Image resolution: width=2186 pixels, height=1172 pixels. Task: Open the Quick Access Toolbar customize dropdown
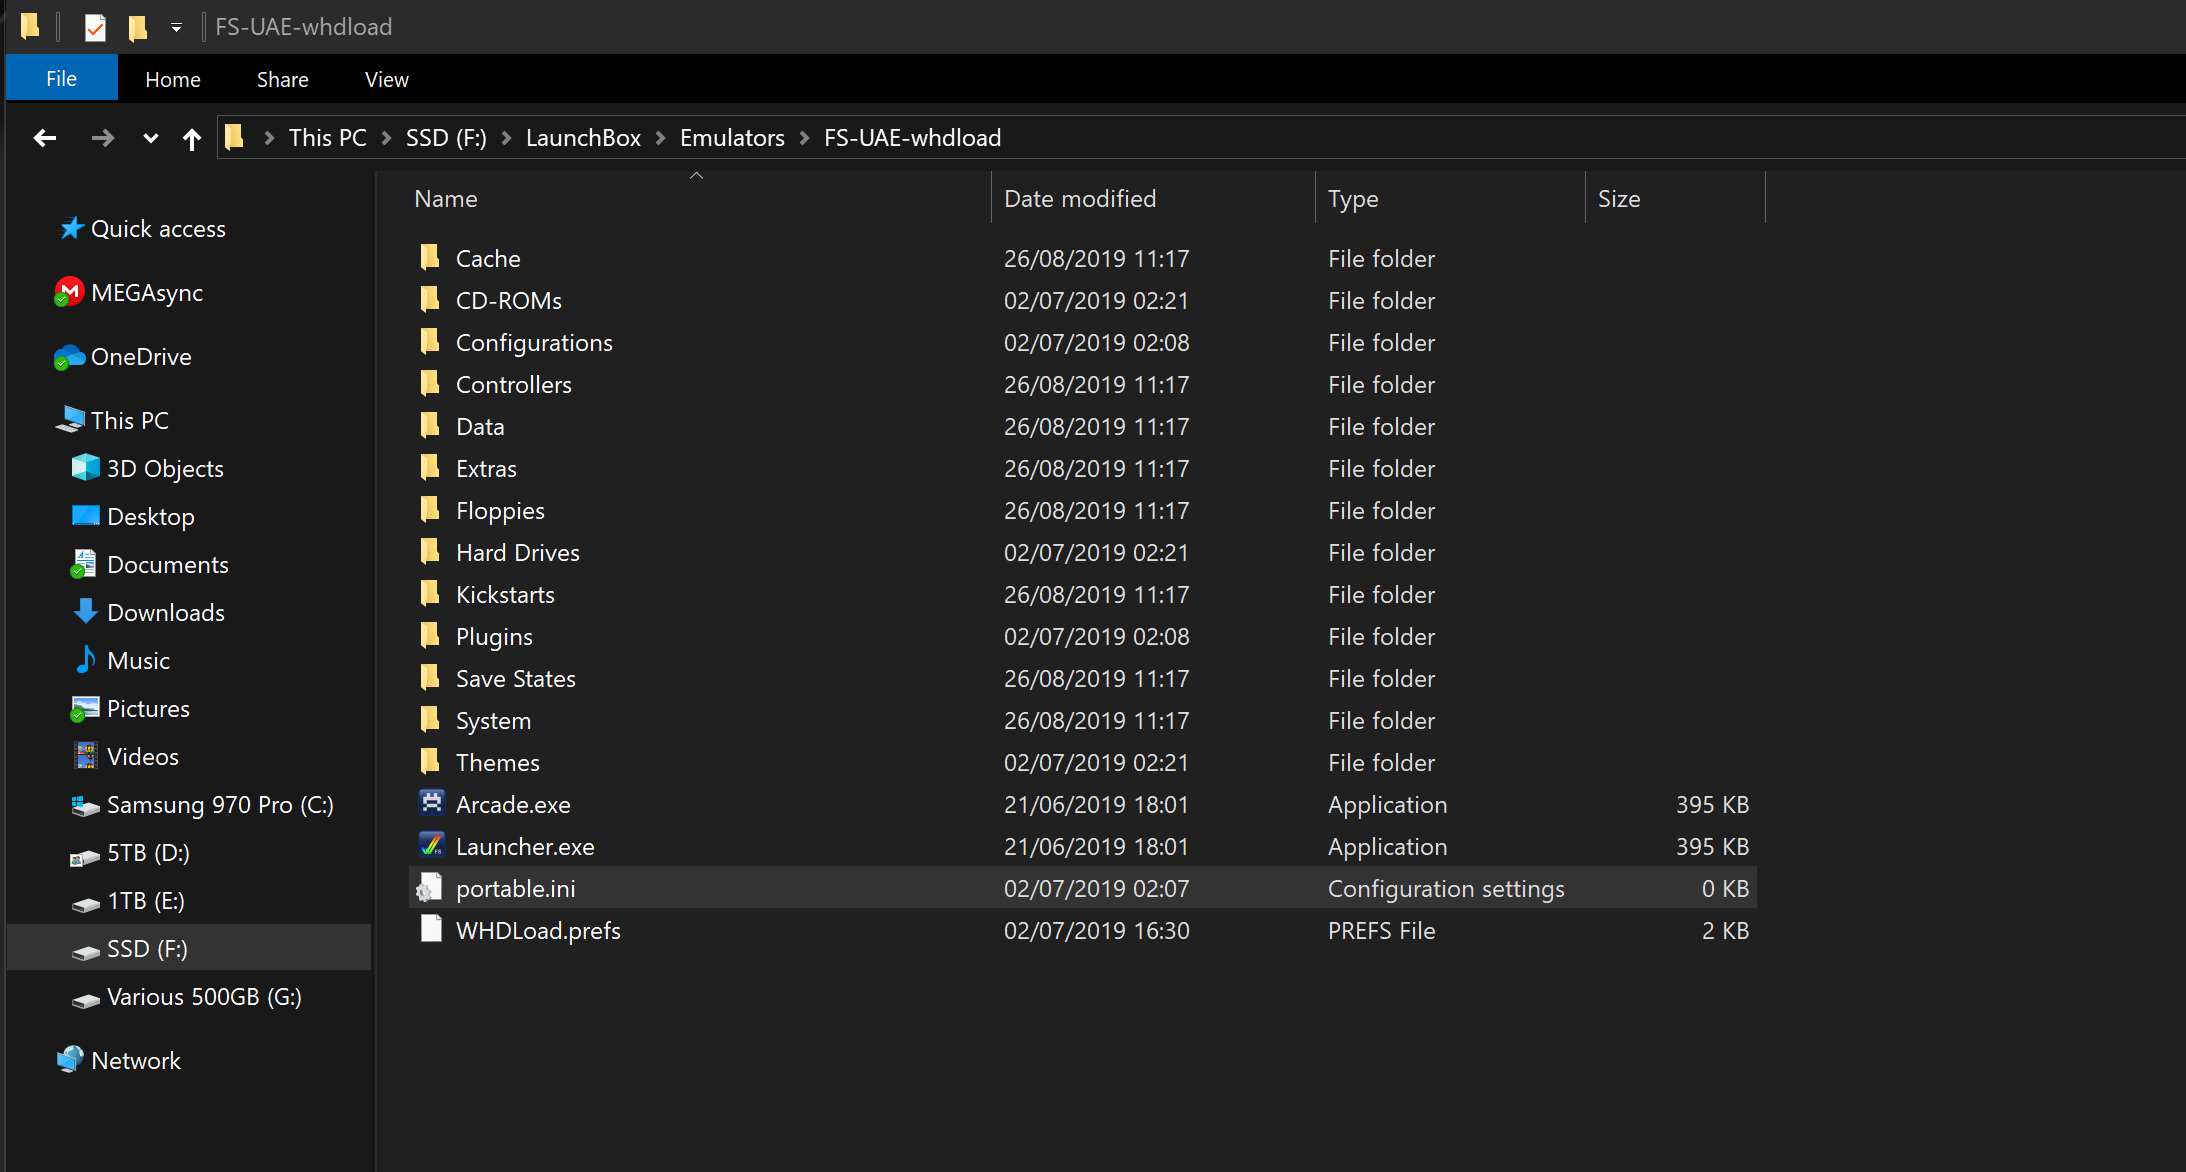[x=176, y=27]
